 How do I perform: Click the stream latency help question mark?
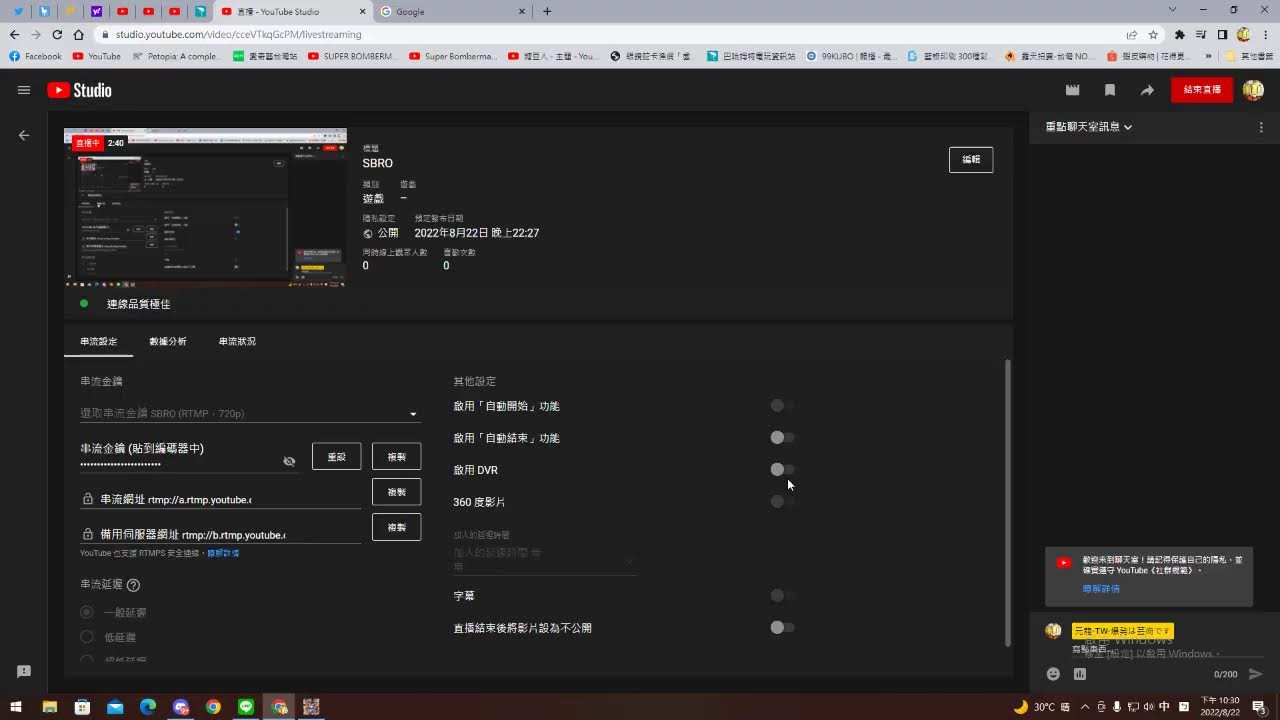point(133,585)
